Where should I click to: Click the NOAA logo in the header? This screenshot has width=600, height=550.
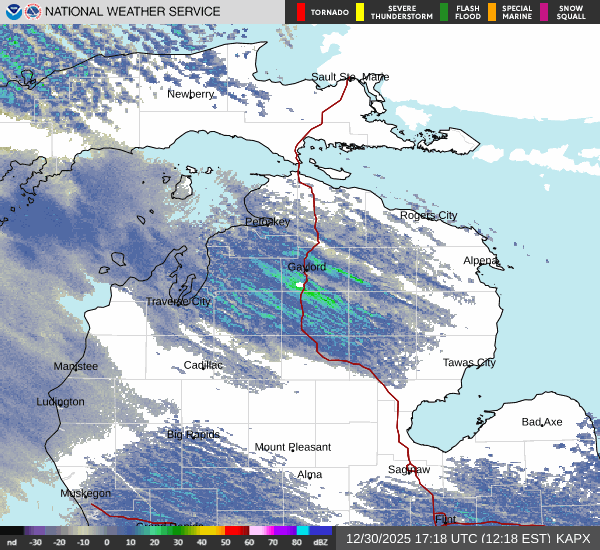(12, 12)
